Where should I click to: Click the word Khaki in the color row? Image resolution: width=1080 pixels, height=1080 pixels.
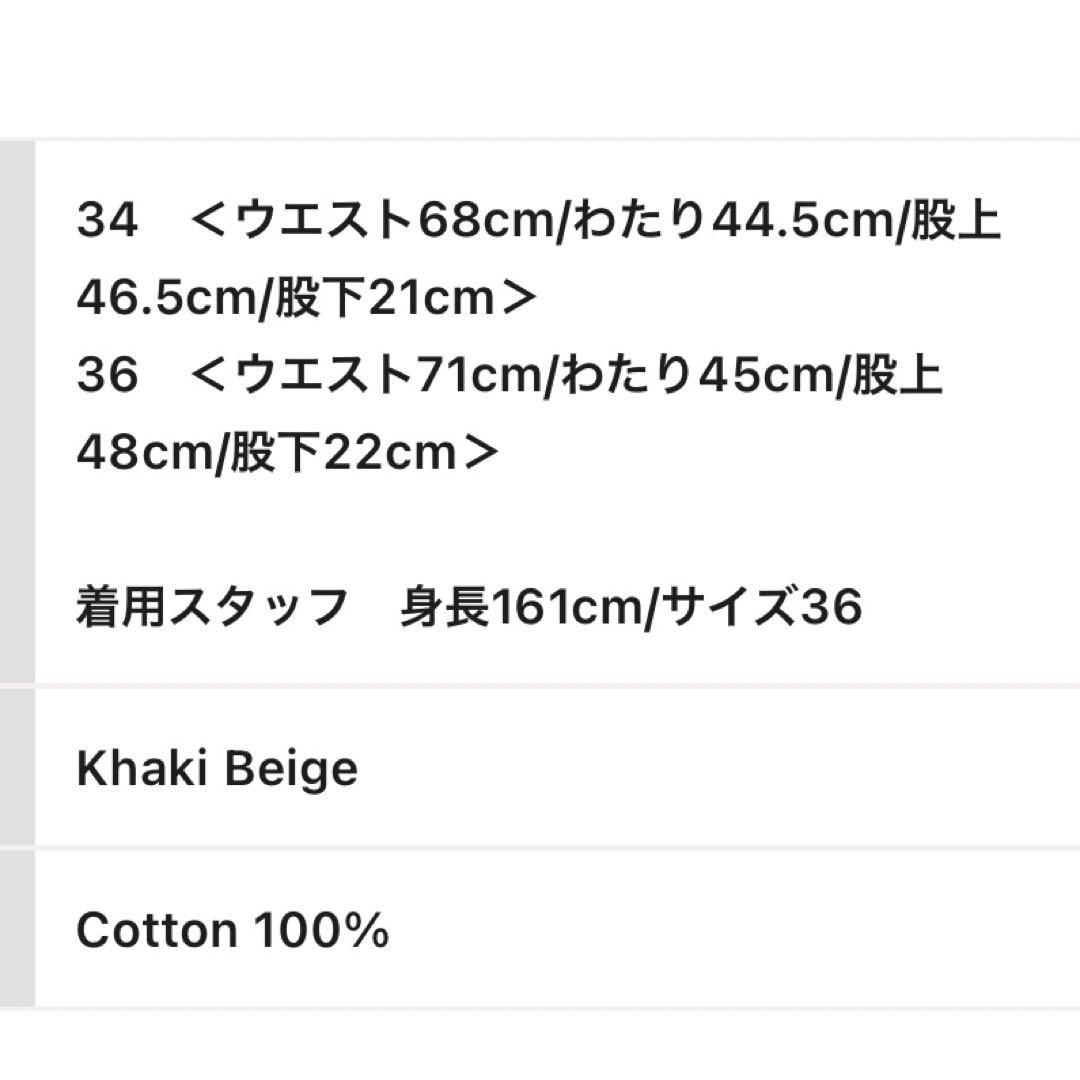click(x=134, y=769)
